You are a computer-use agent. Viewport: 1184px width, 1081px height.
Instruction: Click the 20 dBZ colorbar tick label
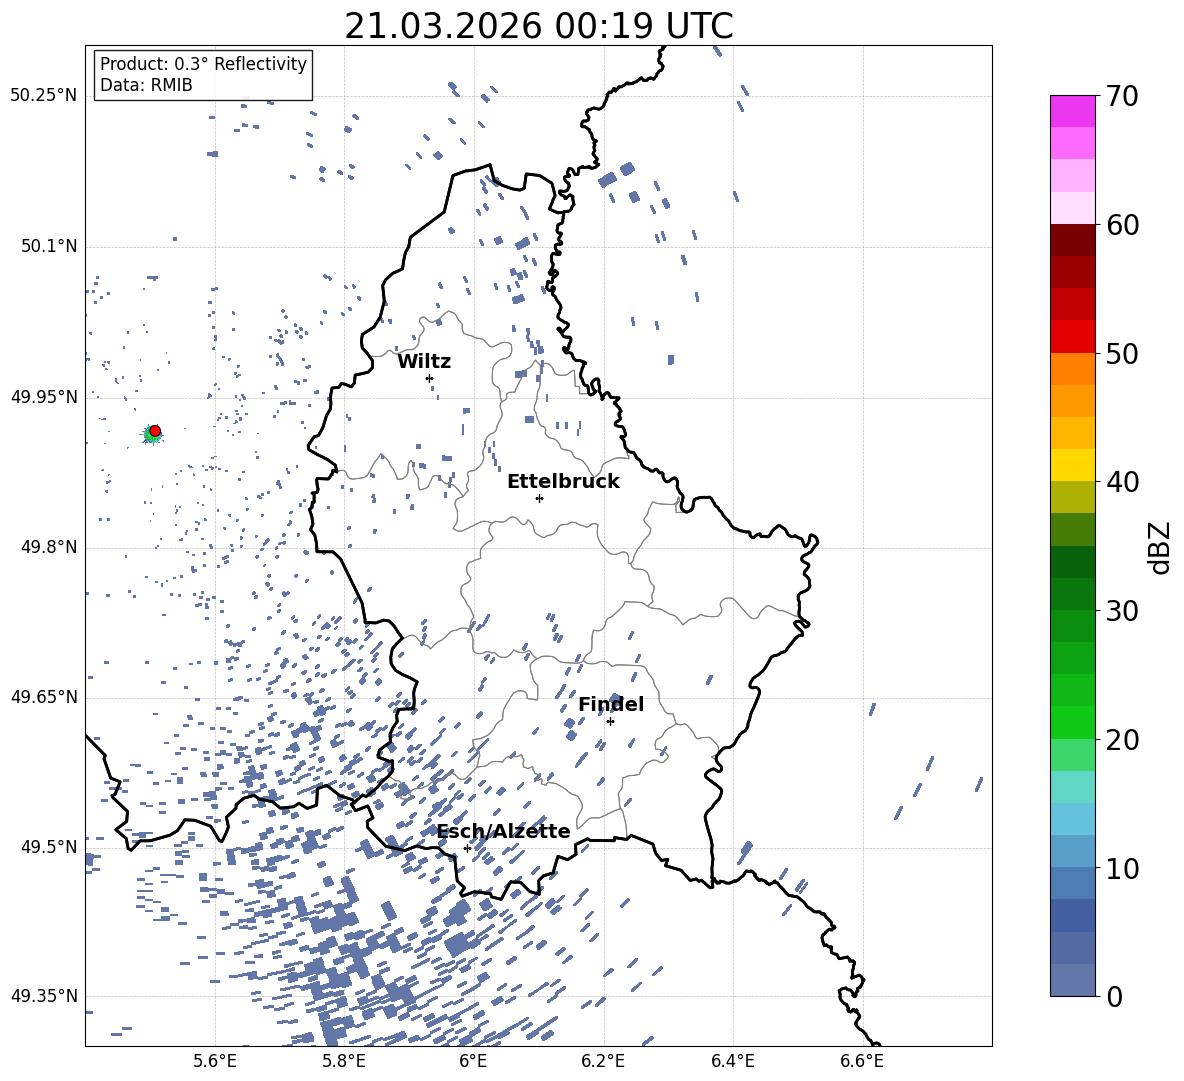point(1122,740)
